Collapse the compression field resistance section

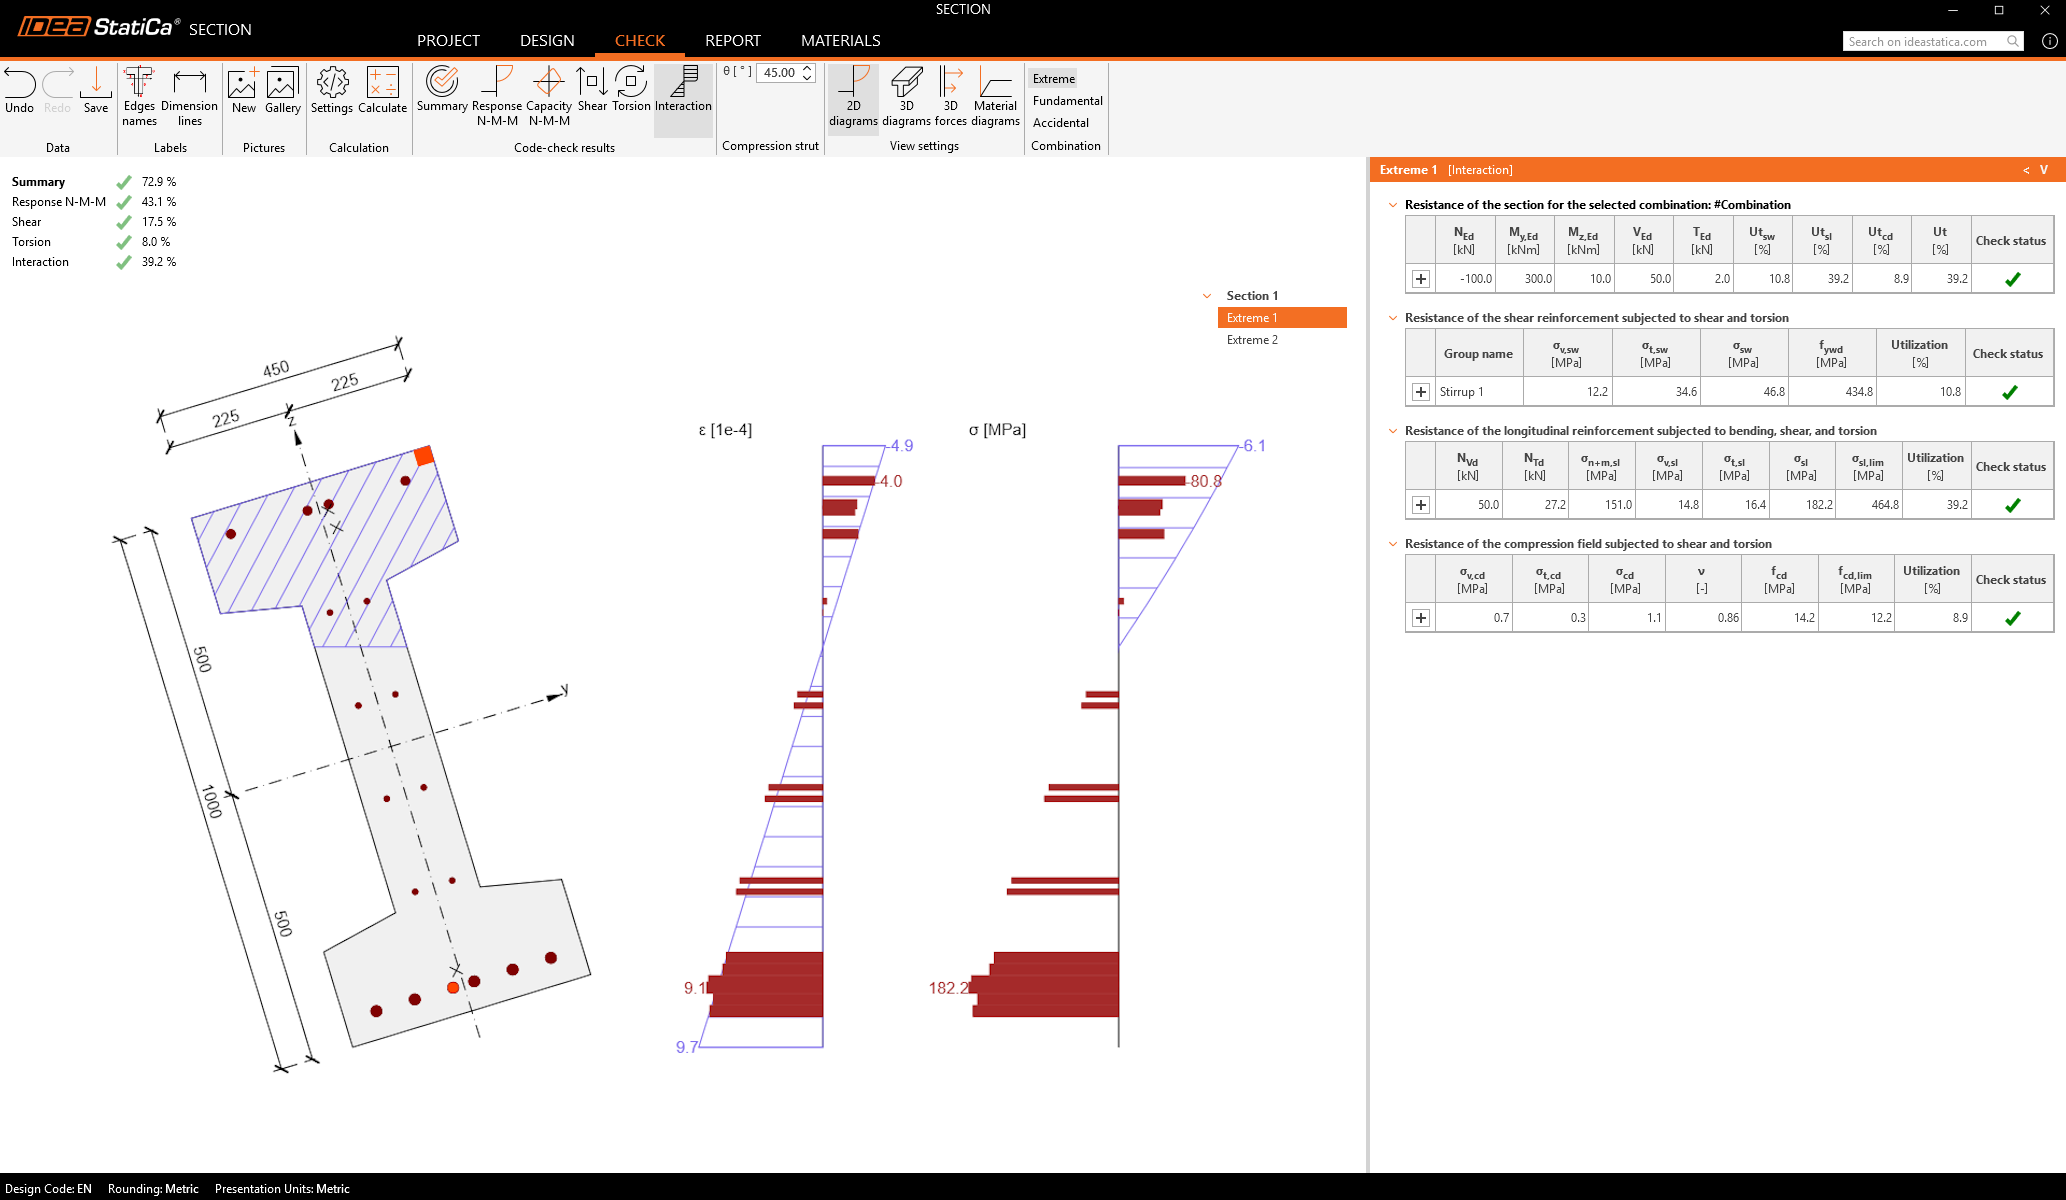point(1393,544)
